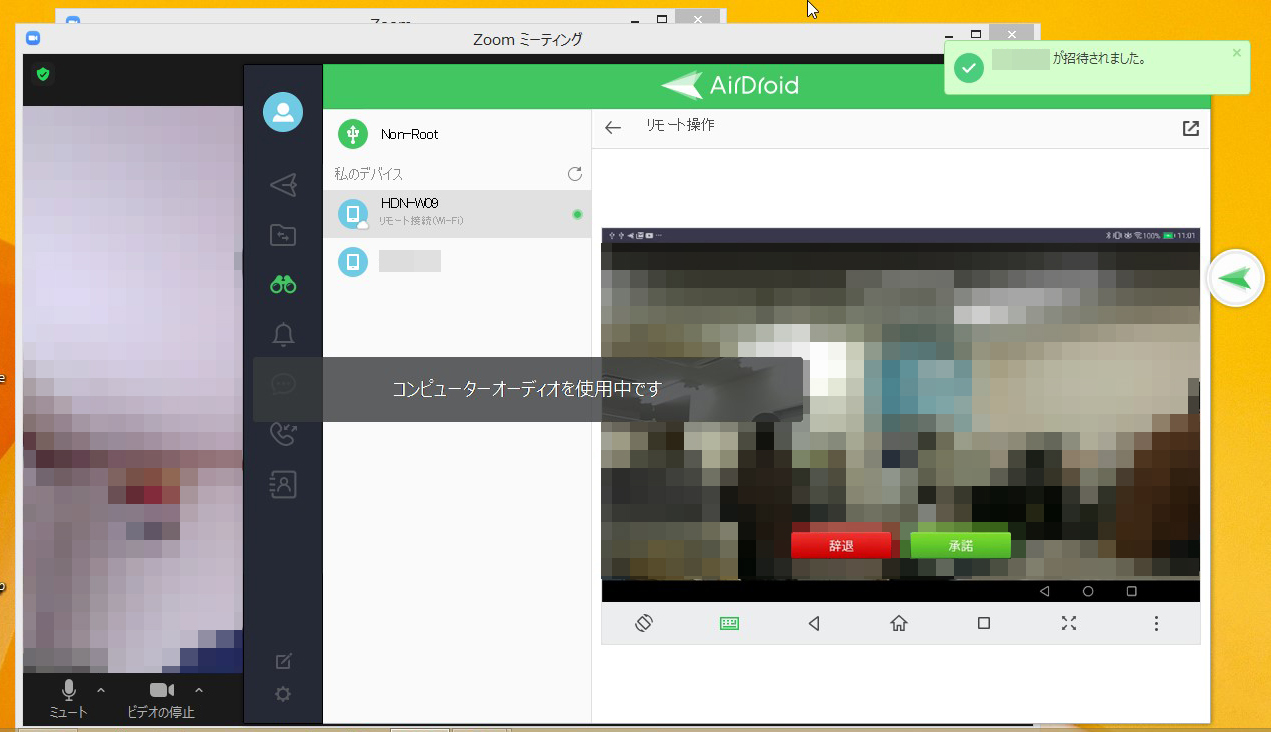Viewport: 1271px width, 732px height.
Task: Click the green 承諾 accept button
Action: (x=961, y=546)
